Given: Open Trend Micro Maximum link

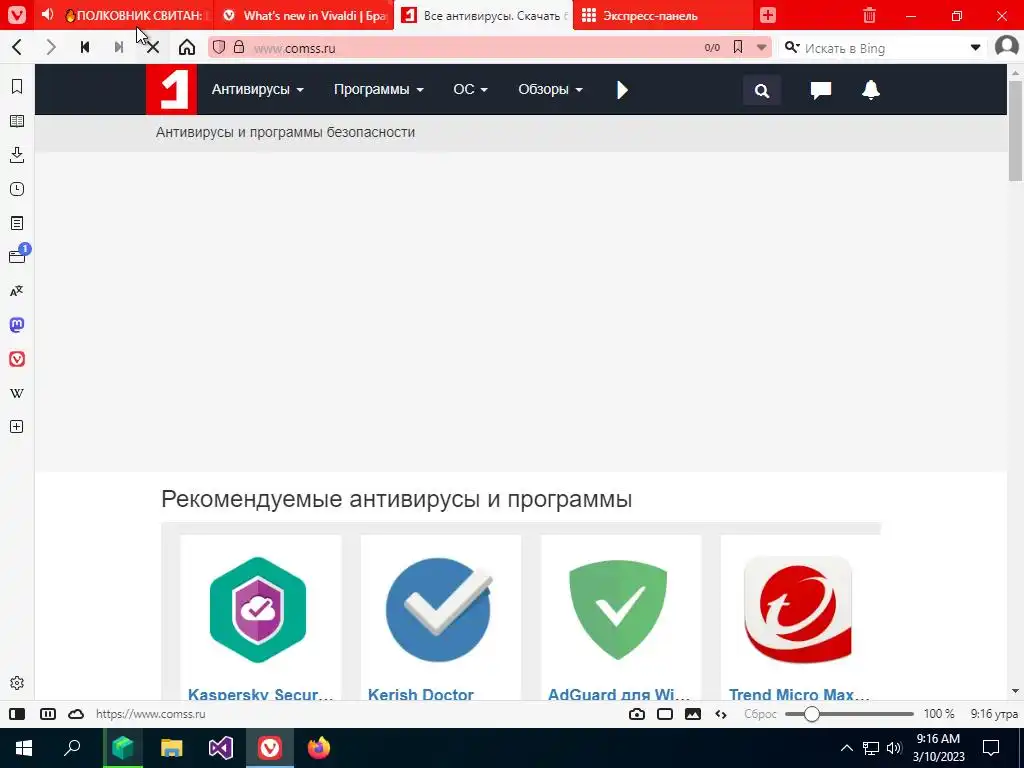Looking at the screenshot, I should [x=799, y=694].
